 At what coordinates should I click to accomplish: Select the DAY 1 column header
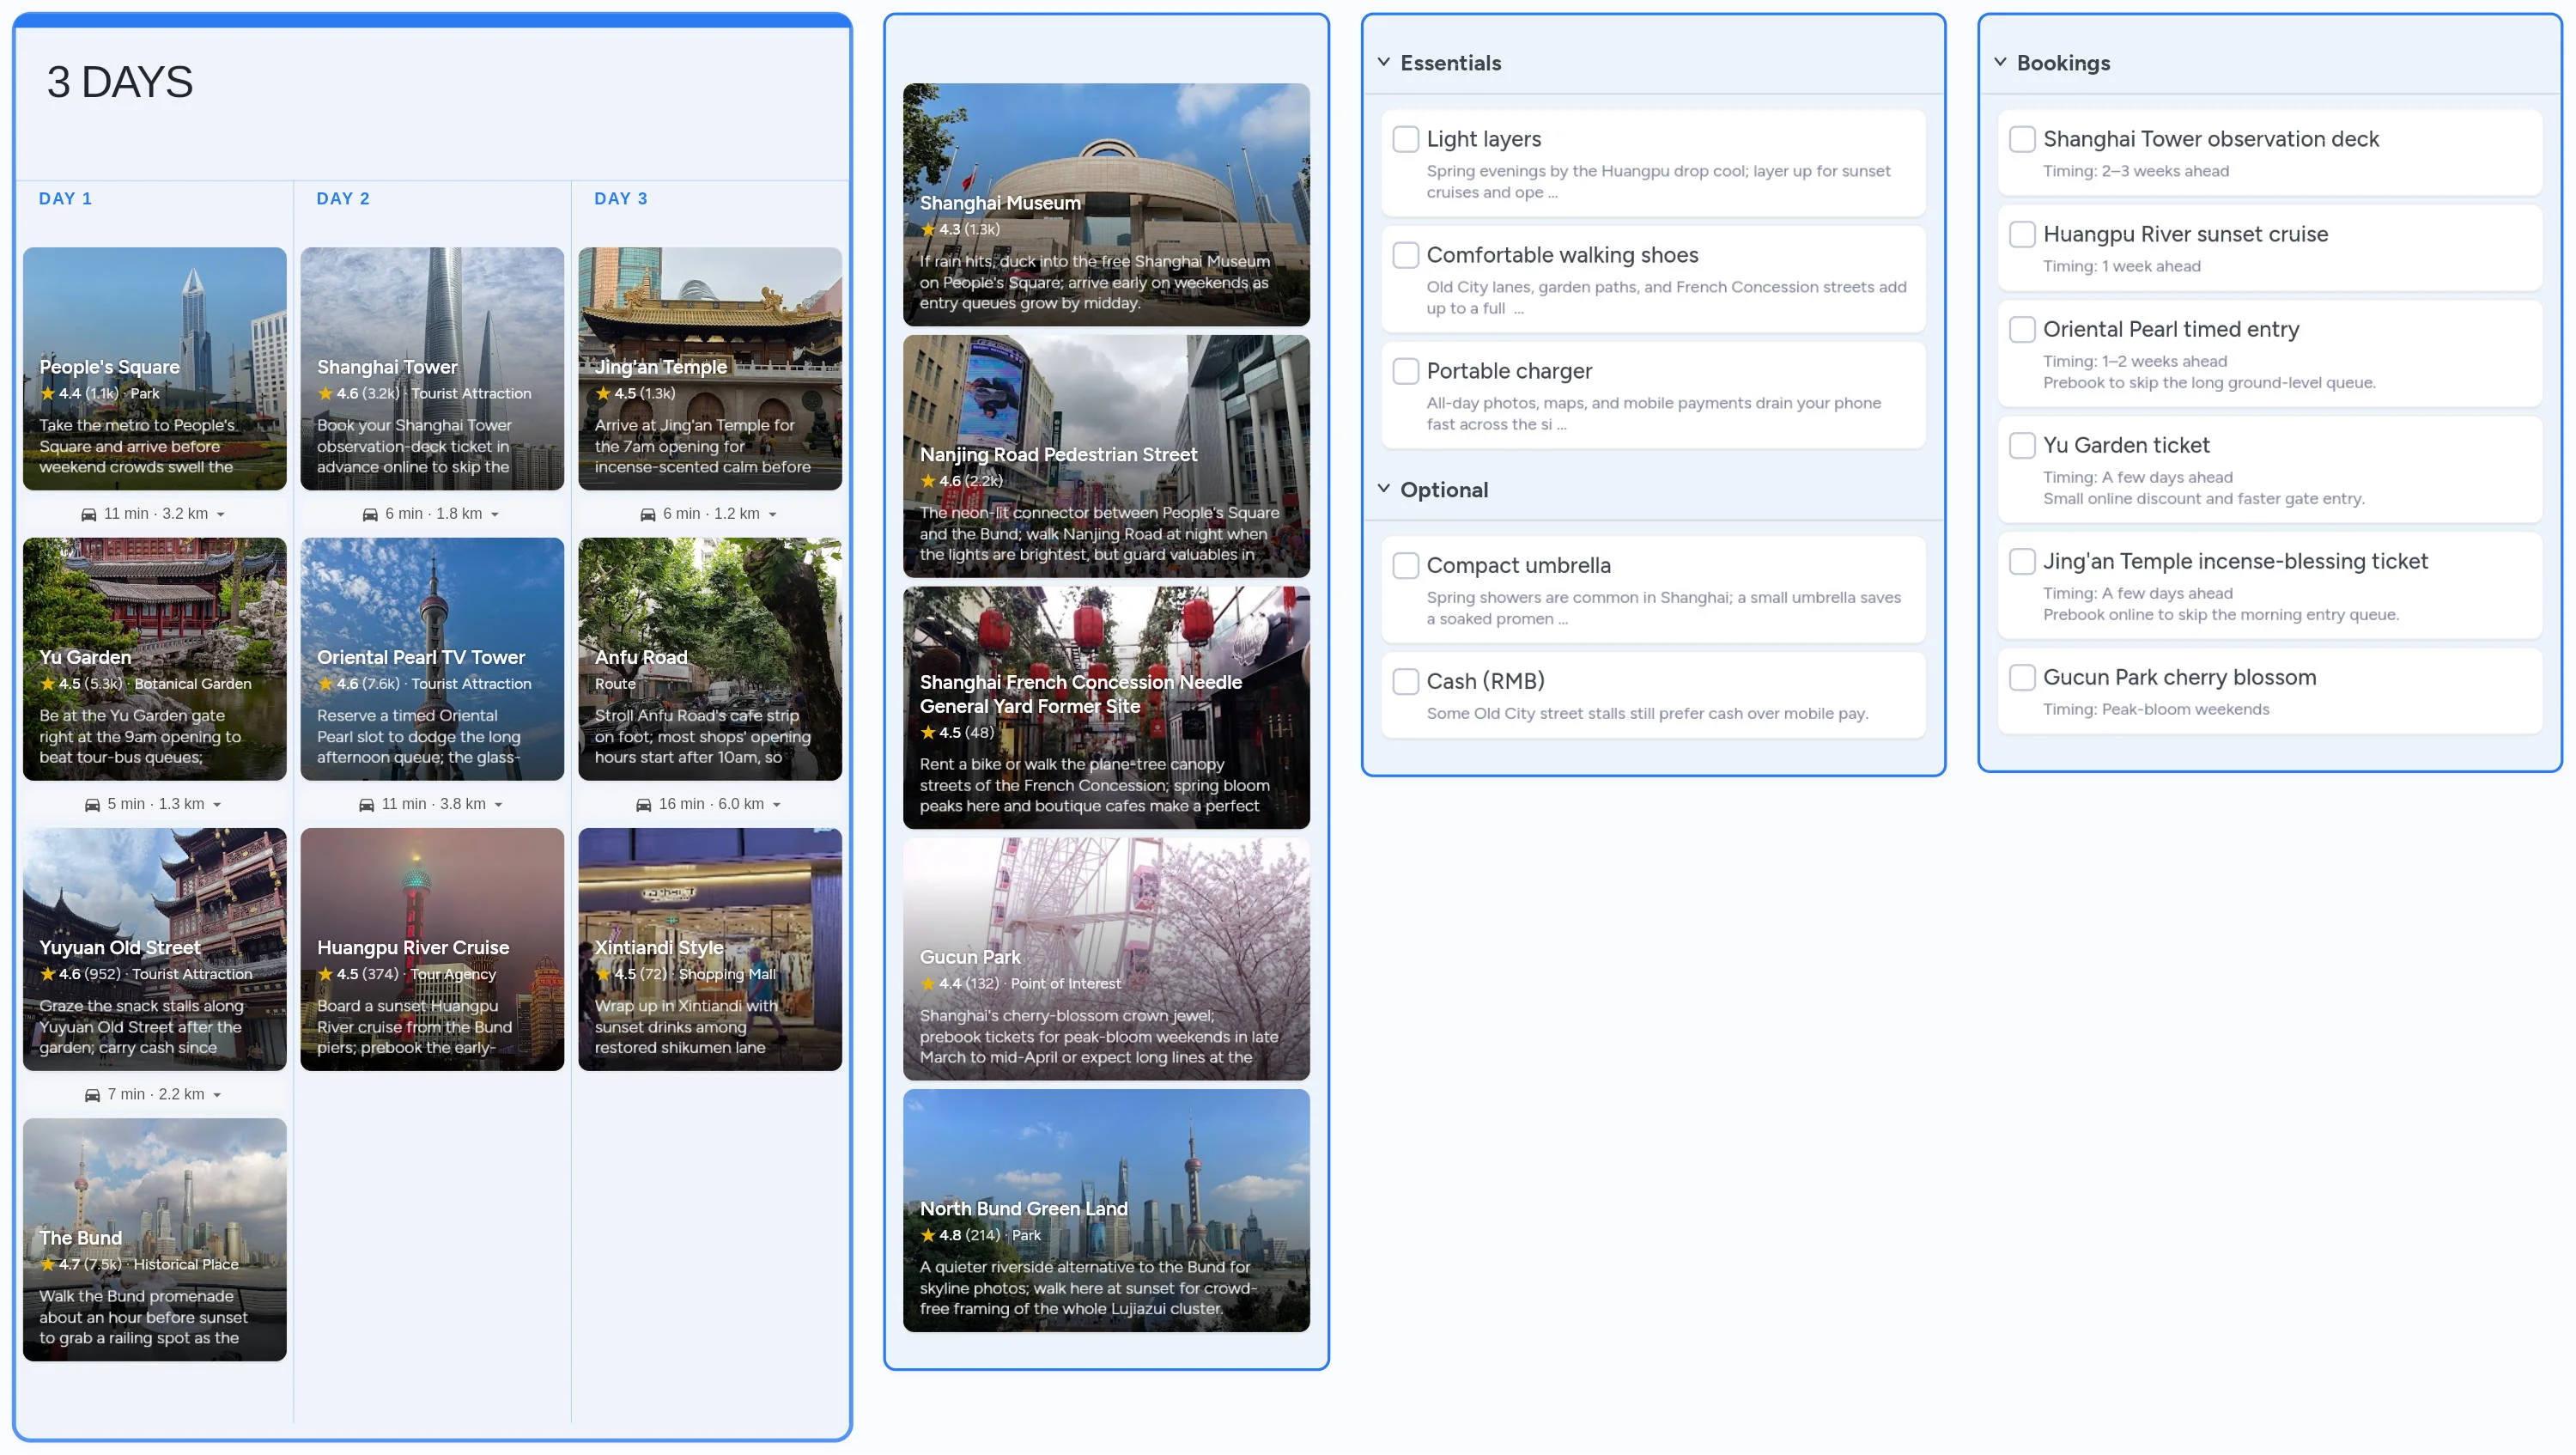[65, 199]
